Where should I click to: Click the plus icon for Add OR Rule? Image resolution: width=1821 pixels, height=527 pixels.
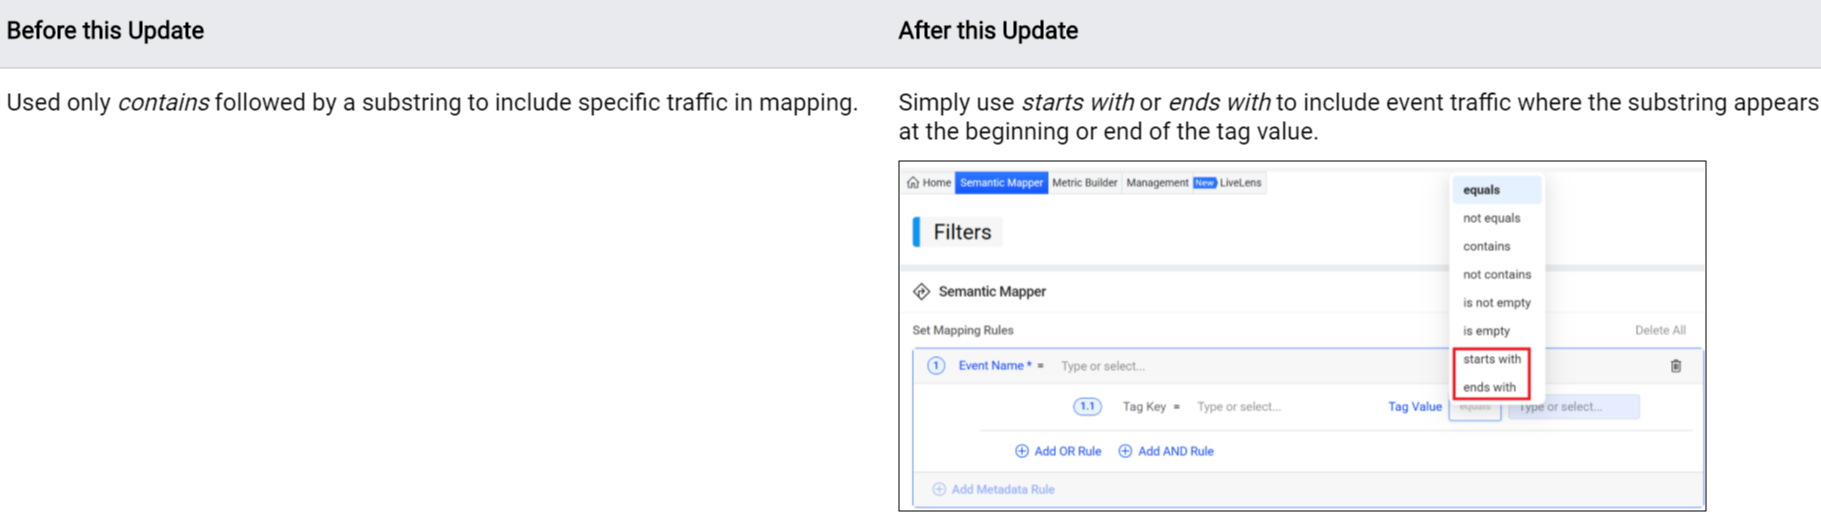[x=1021, y=451]
